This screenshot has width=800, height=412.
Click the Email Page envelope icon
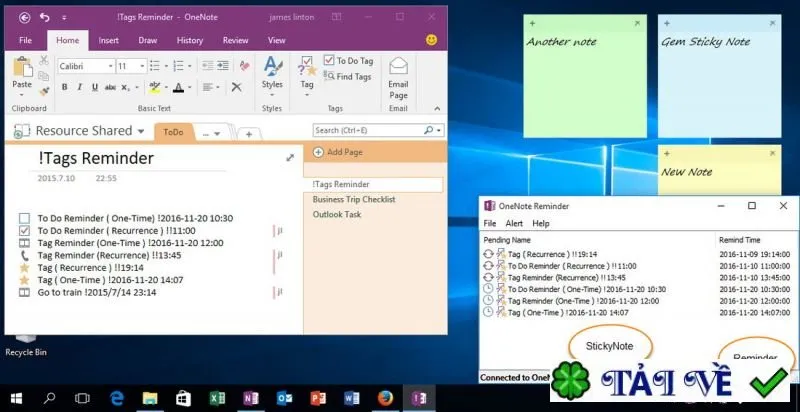[x=398, y=66]
